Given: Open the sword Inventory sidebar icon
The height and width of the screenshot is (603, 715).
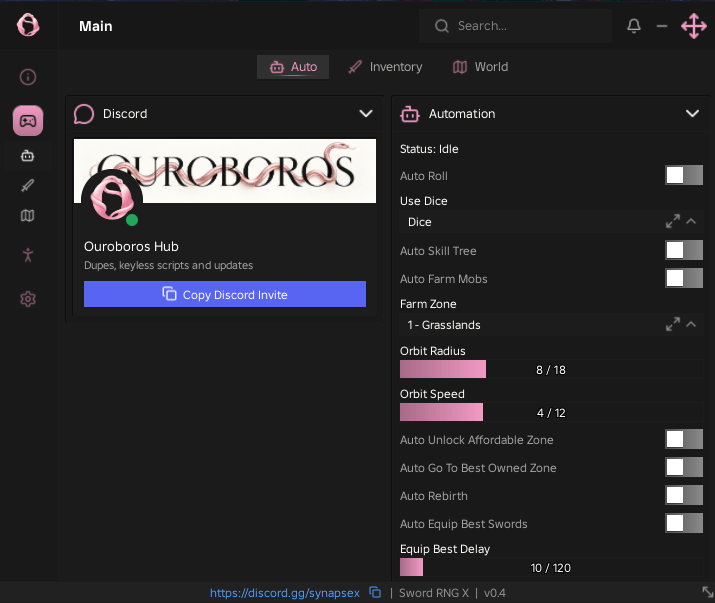Looking at the screenshot, I should pyautogui.click(x=27, y=186).
